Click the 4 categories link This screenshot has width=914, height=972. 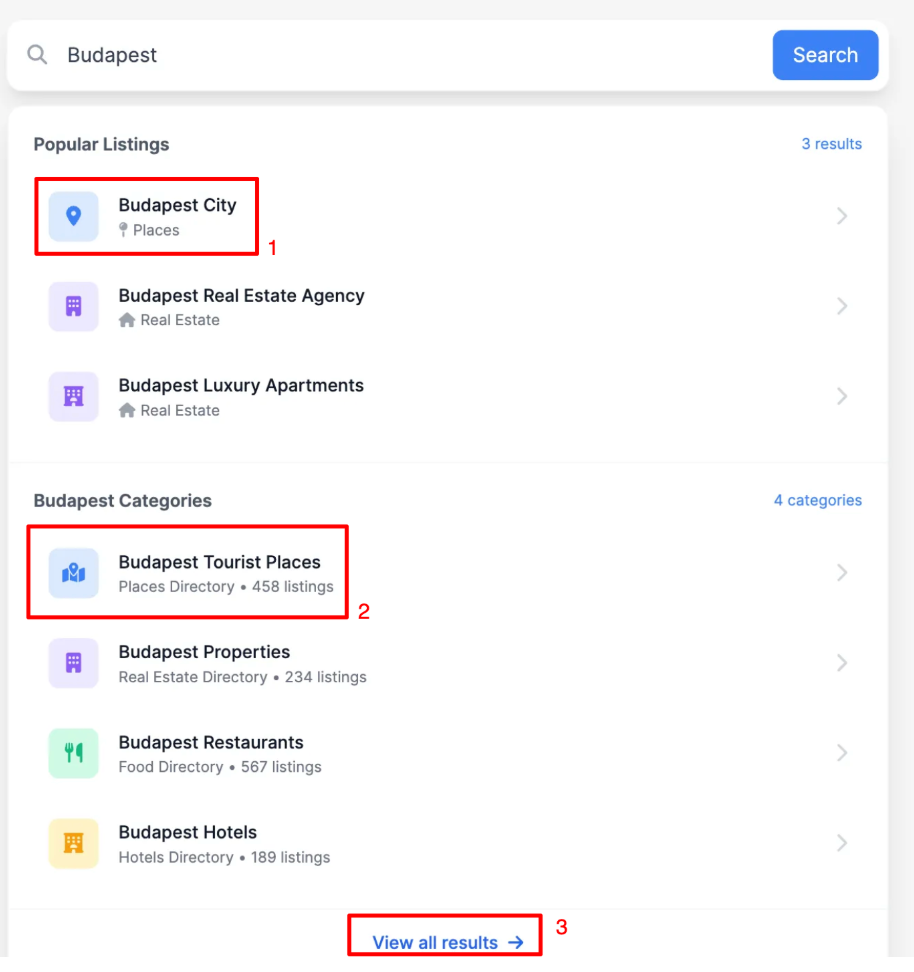[x=817, y=500]
